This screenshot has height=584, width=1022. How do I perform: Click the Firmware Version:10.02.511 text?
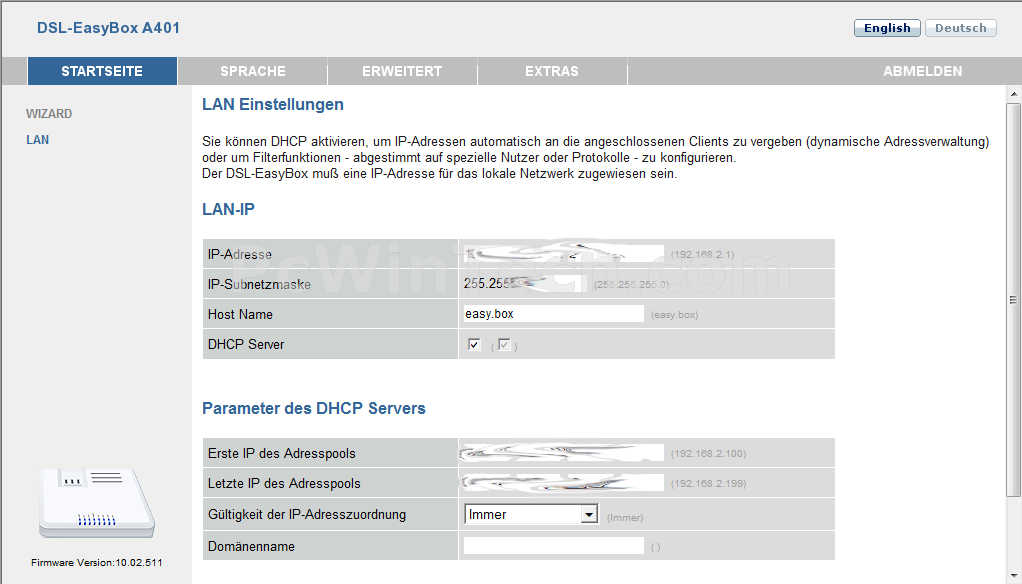point(96,562)
